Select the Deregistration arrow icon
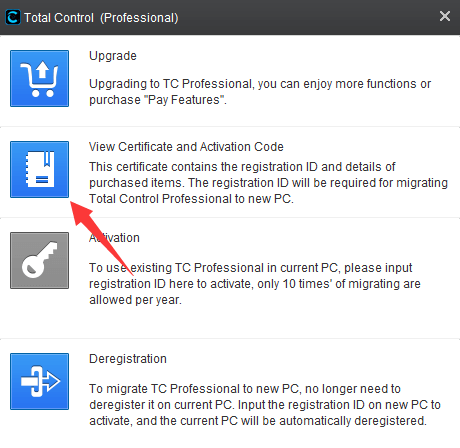 (x=39, y=381)
